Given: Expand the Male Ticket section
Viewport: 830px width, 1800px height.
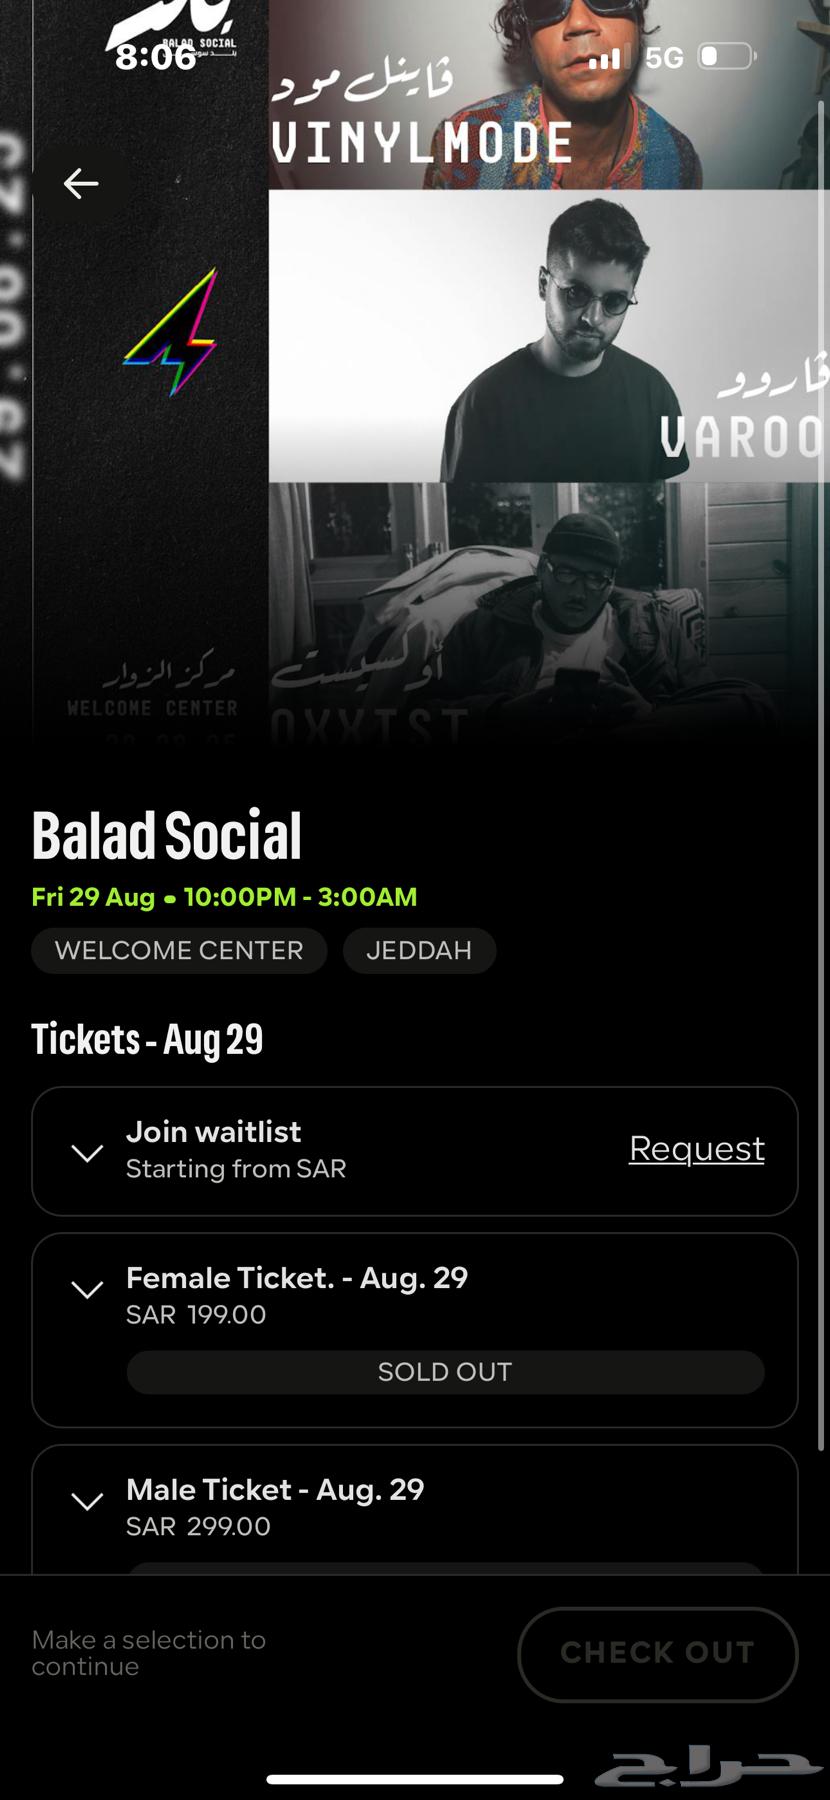Looking at the screenshot, I should tap(88, 1501).
